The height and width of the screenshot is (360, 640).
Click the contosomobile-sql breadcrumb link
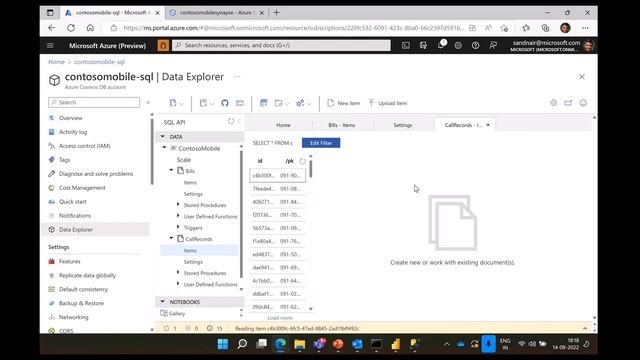(x=99, y=62)
